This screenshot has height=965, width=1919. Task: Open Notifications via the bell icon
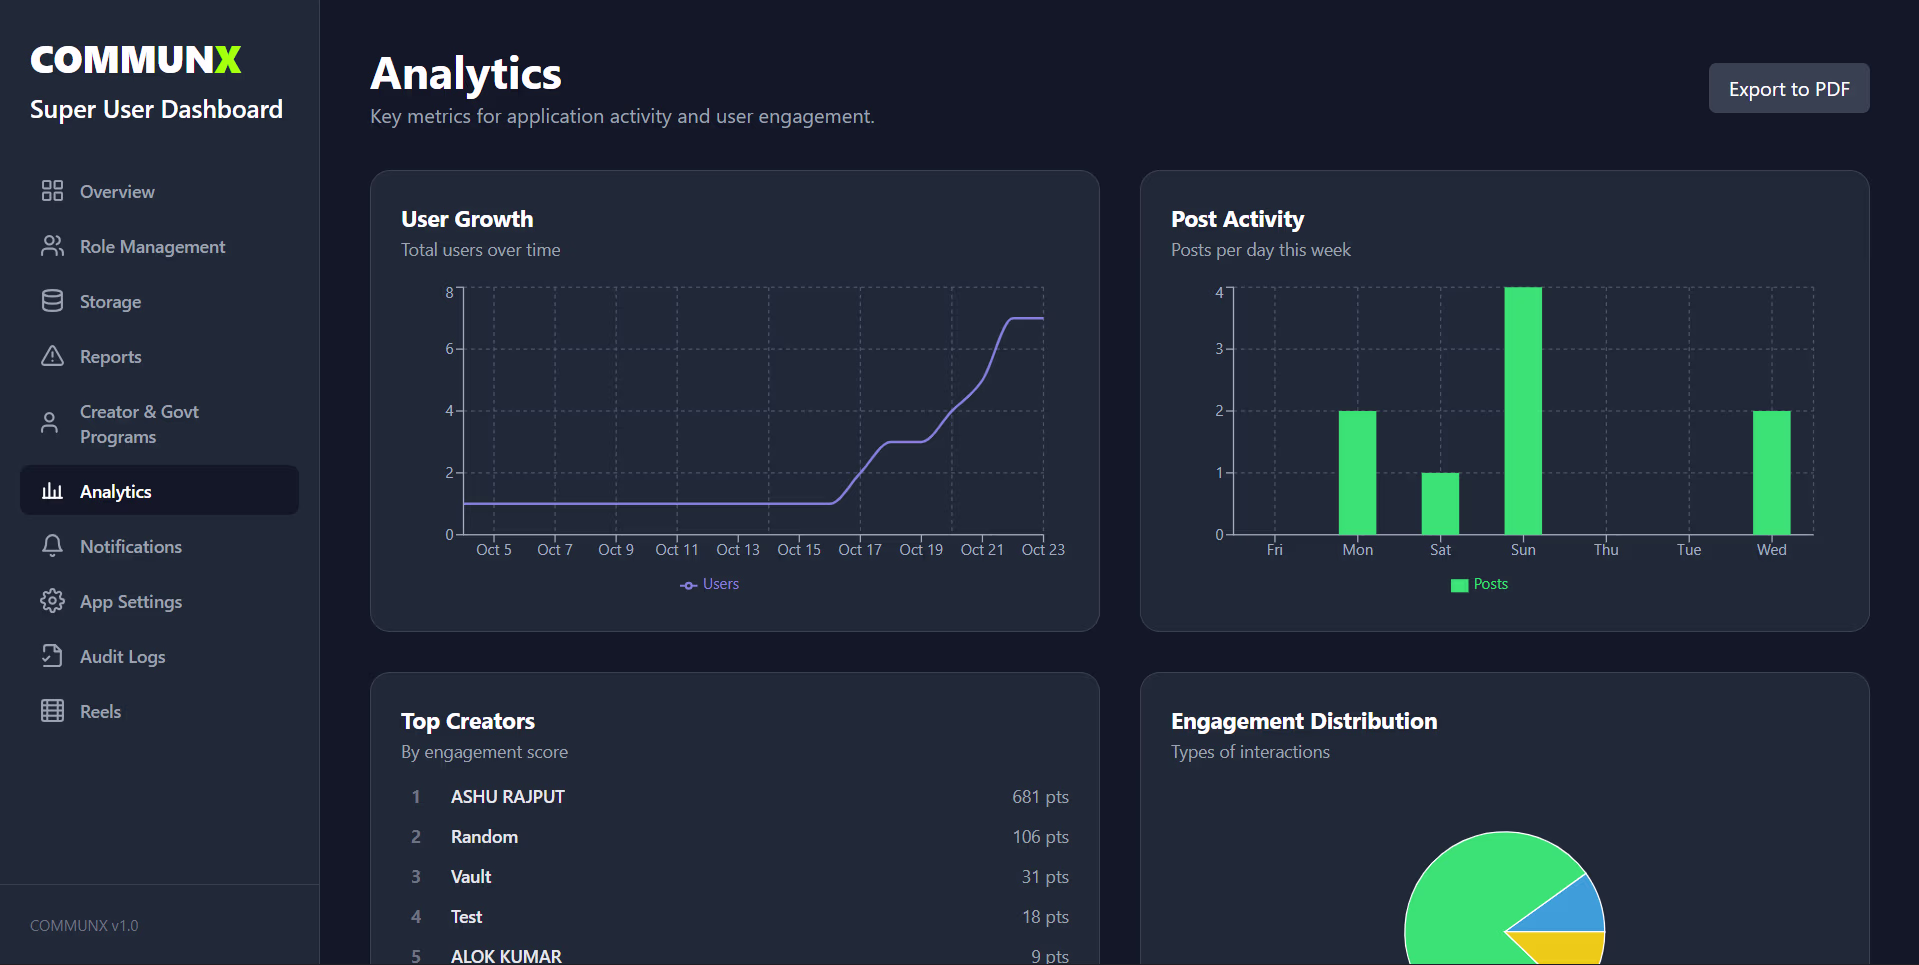pos(53,546)
